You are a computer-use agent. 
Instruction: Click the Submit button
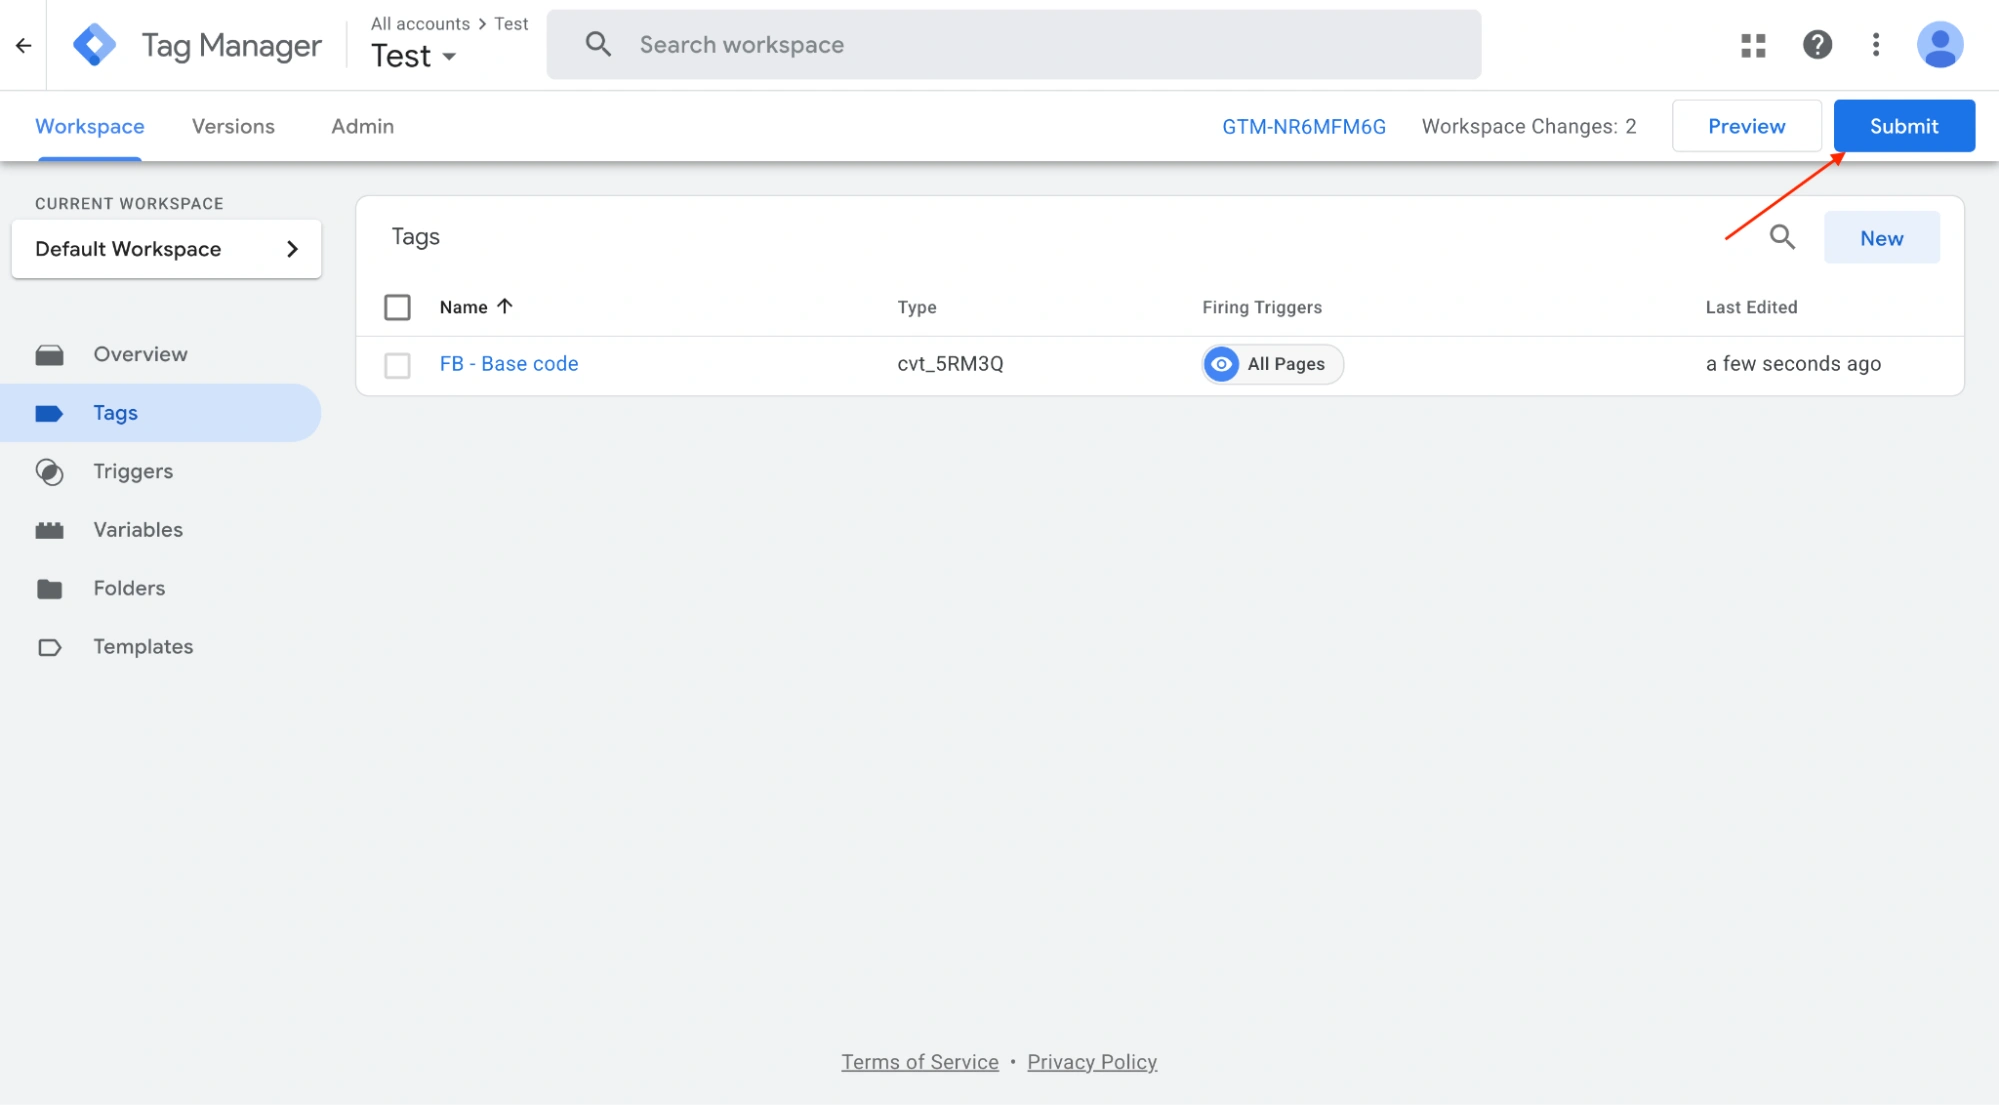coord(1903,126)
